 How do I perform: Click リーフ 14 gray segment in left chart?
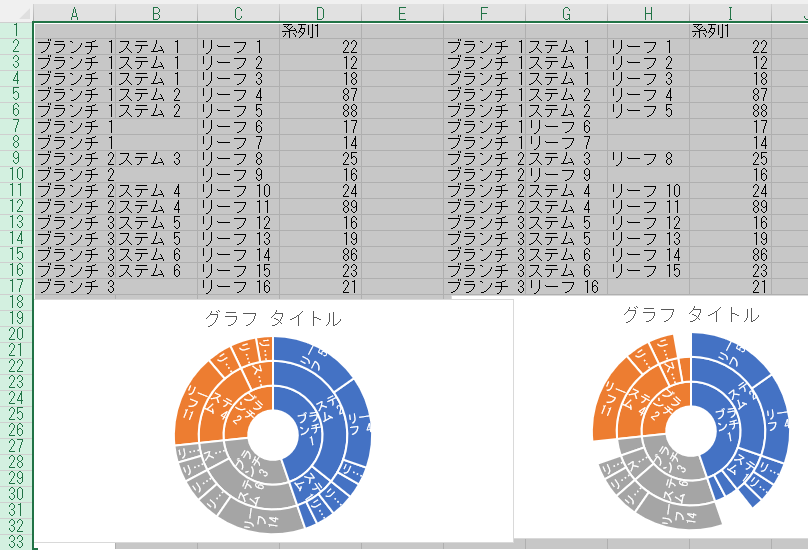click(x=261, y=518)
